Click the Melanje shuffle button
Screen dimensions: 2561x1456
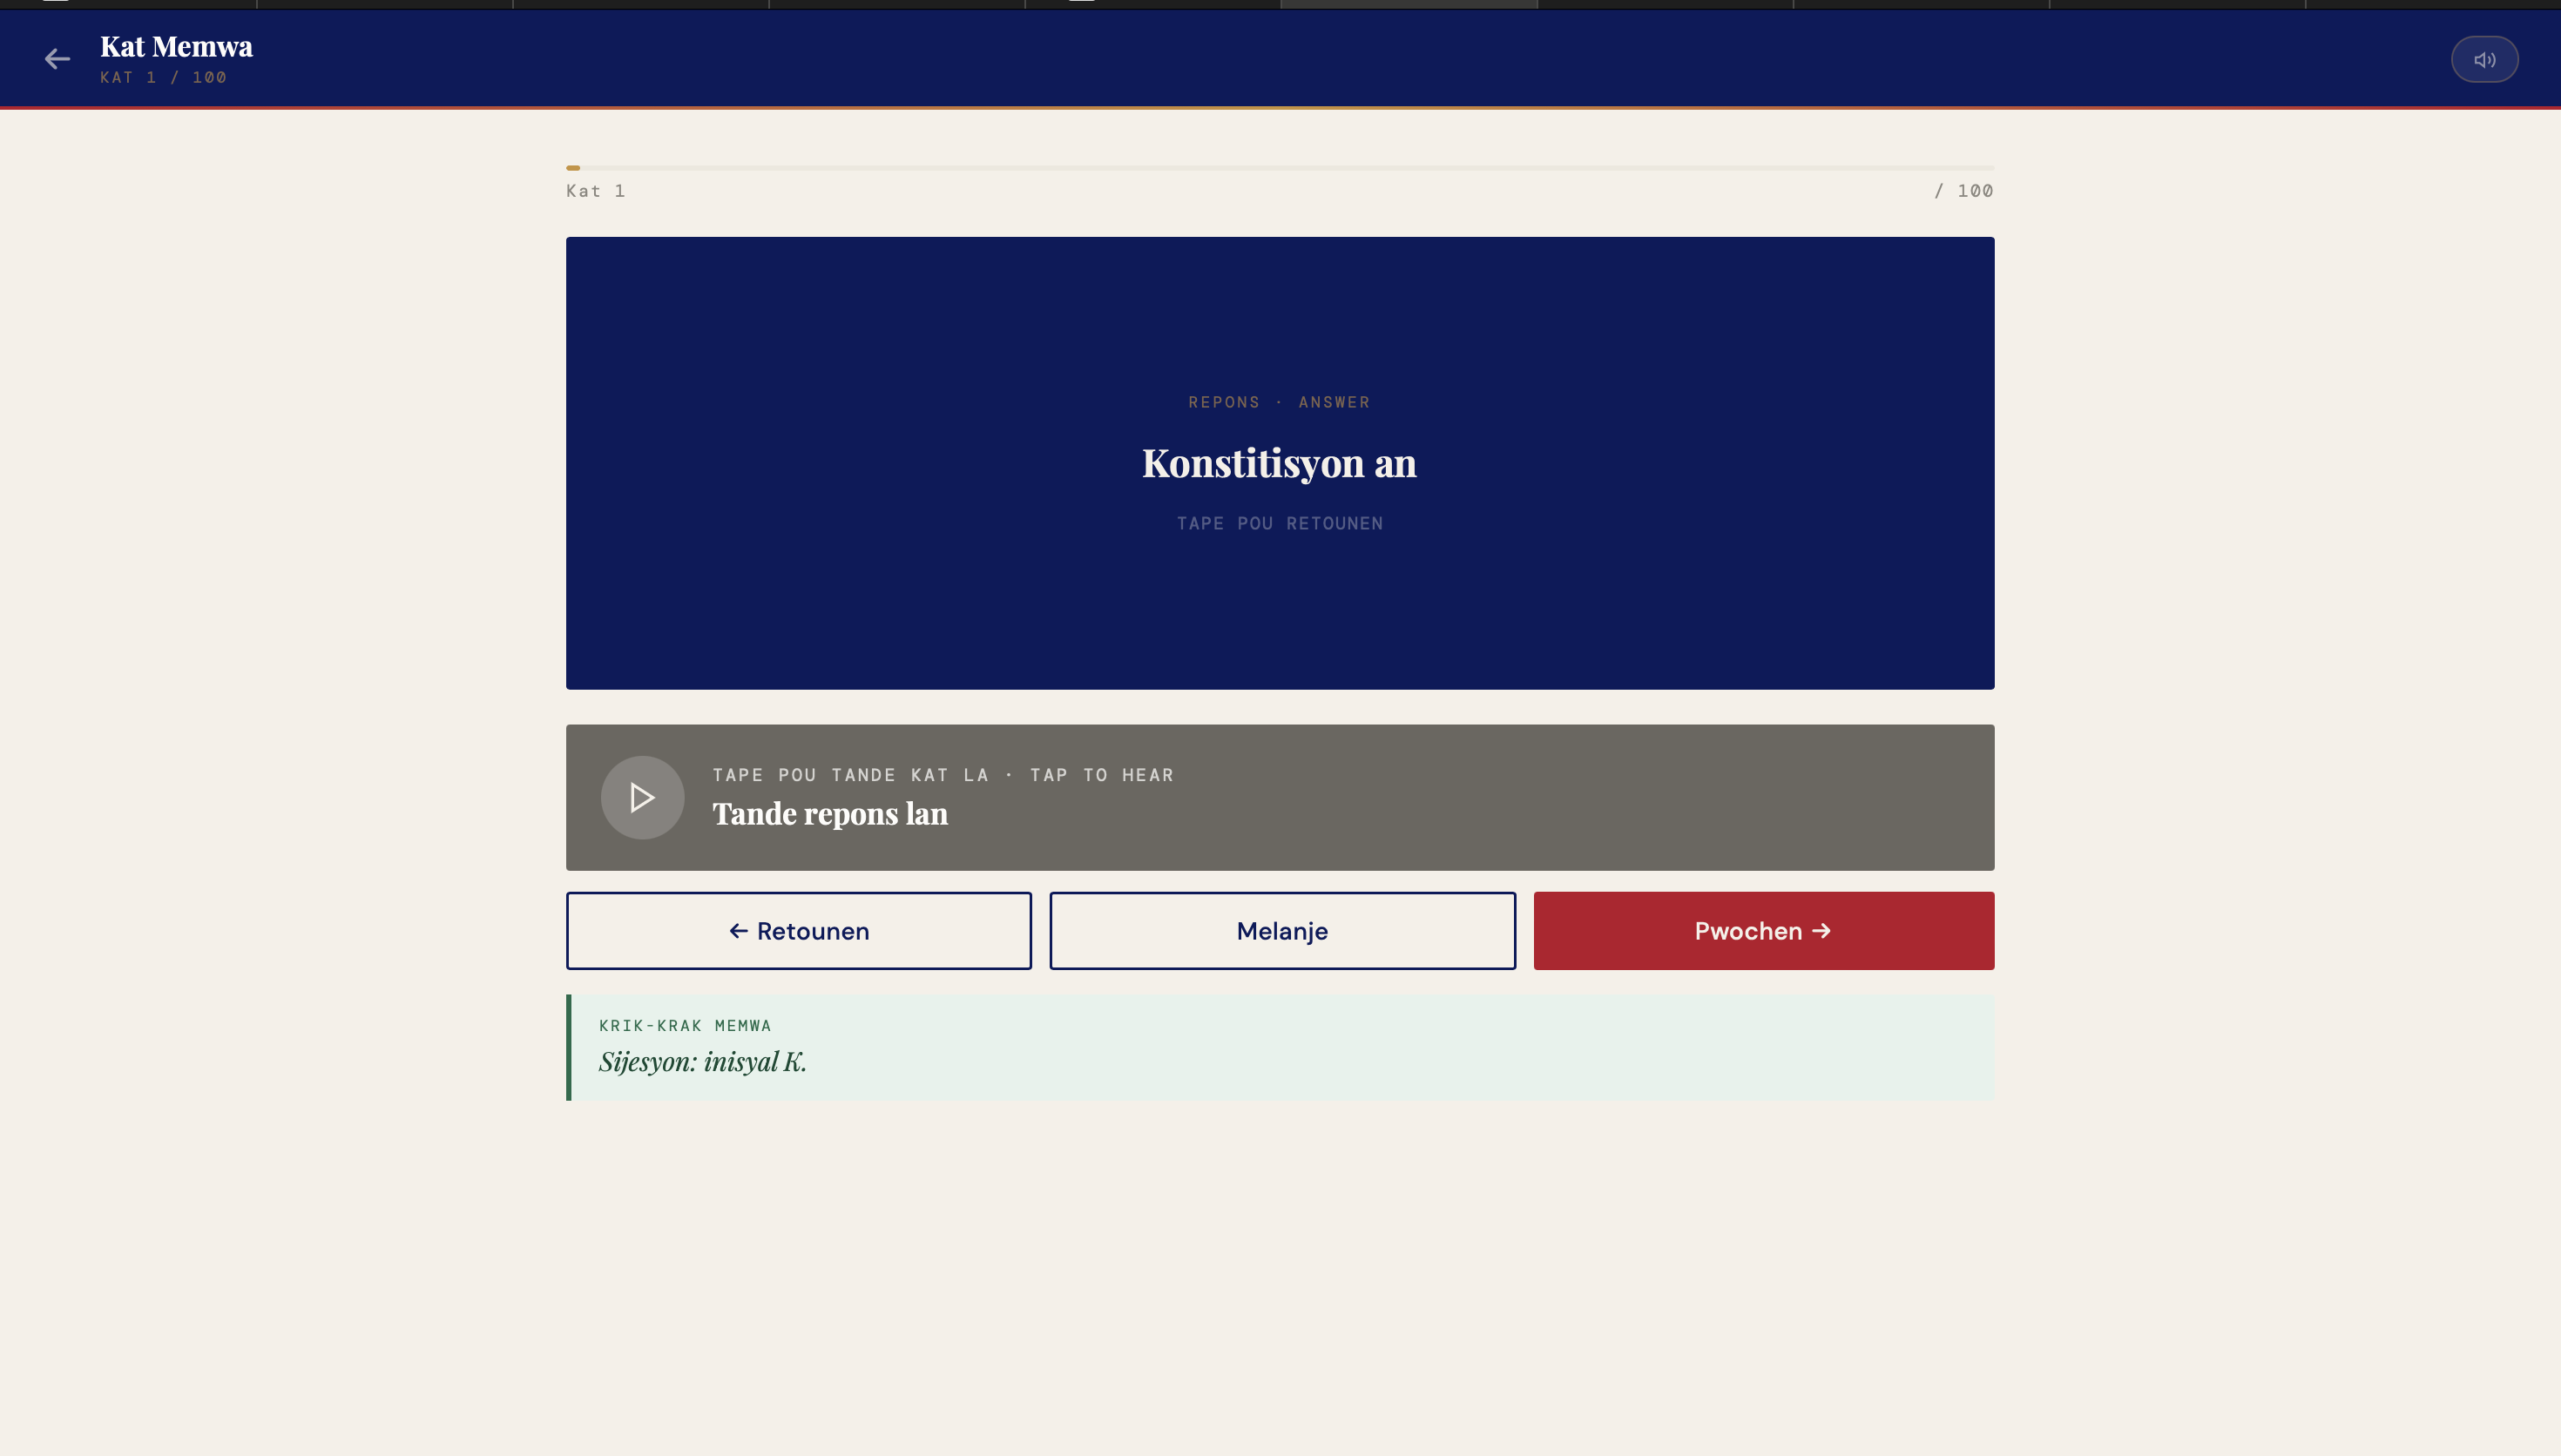pos(1282,931)
